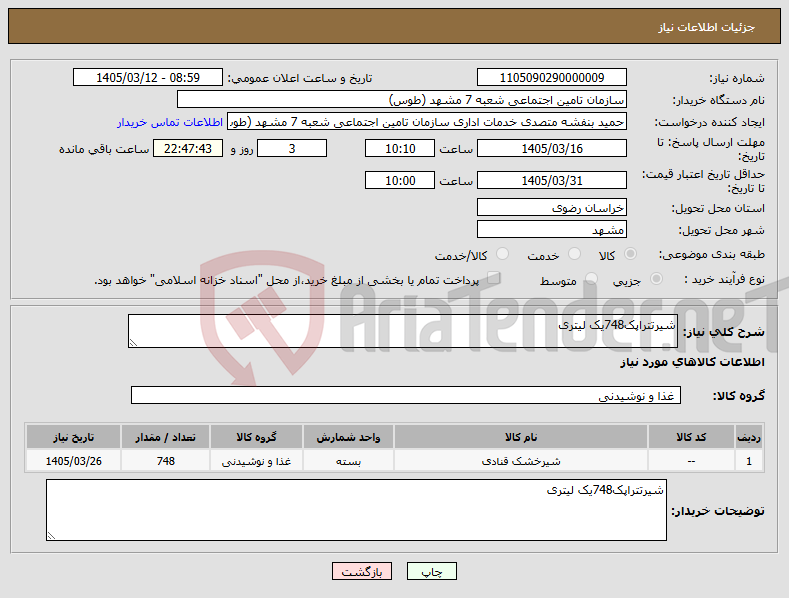Select the کالا radio button

click(630, 254)
